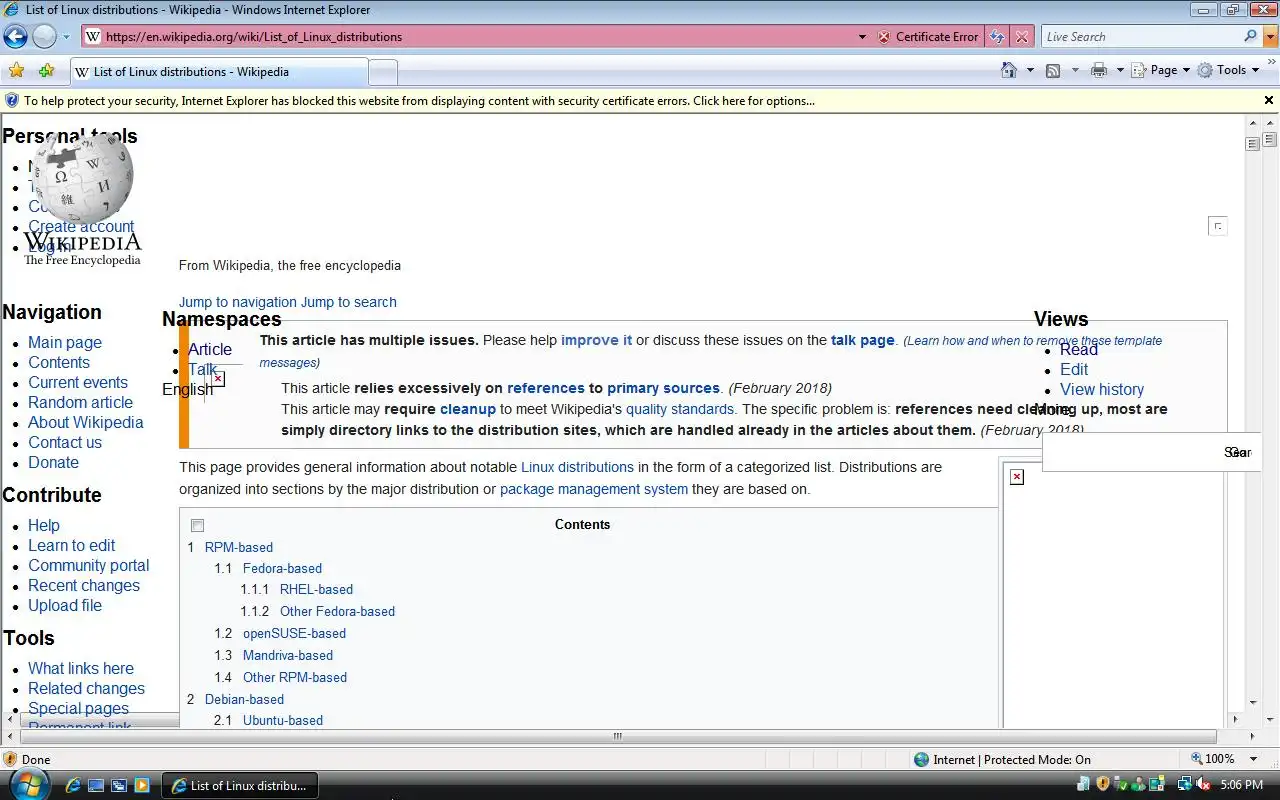This screenshot has width=1280, height=800.
Task: Click the broken image placeholder in infobox
Action: tap(1017, 477)
